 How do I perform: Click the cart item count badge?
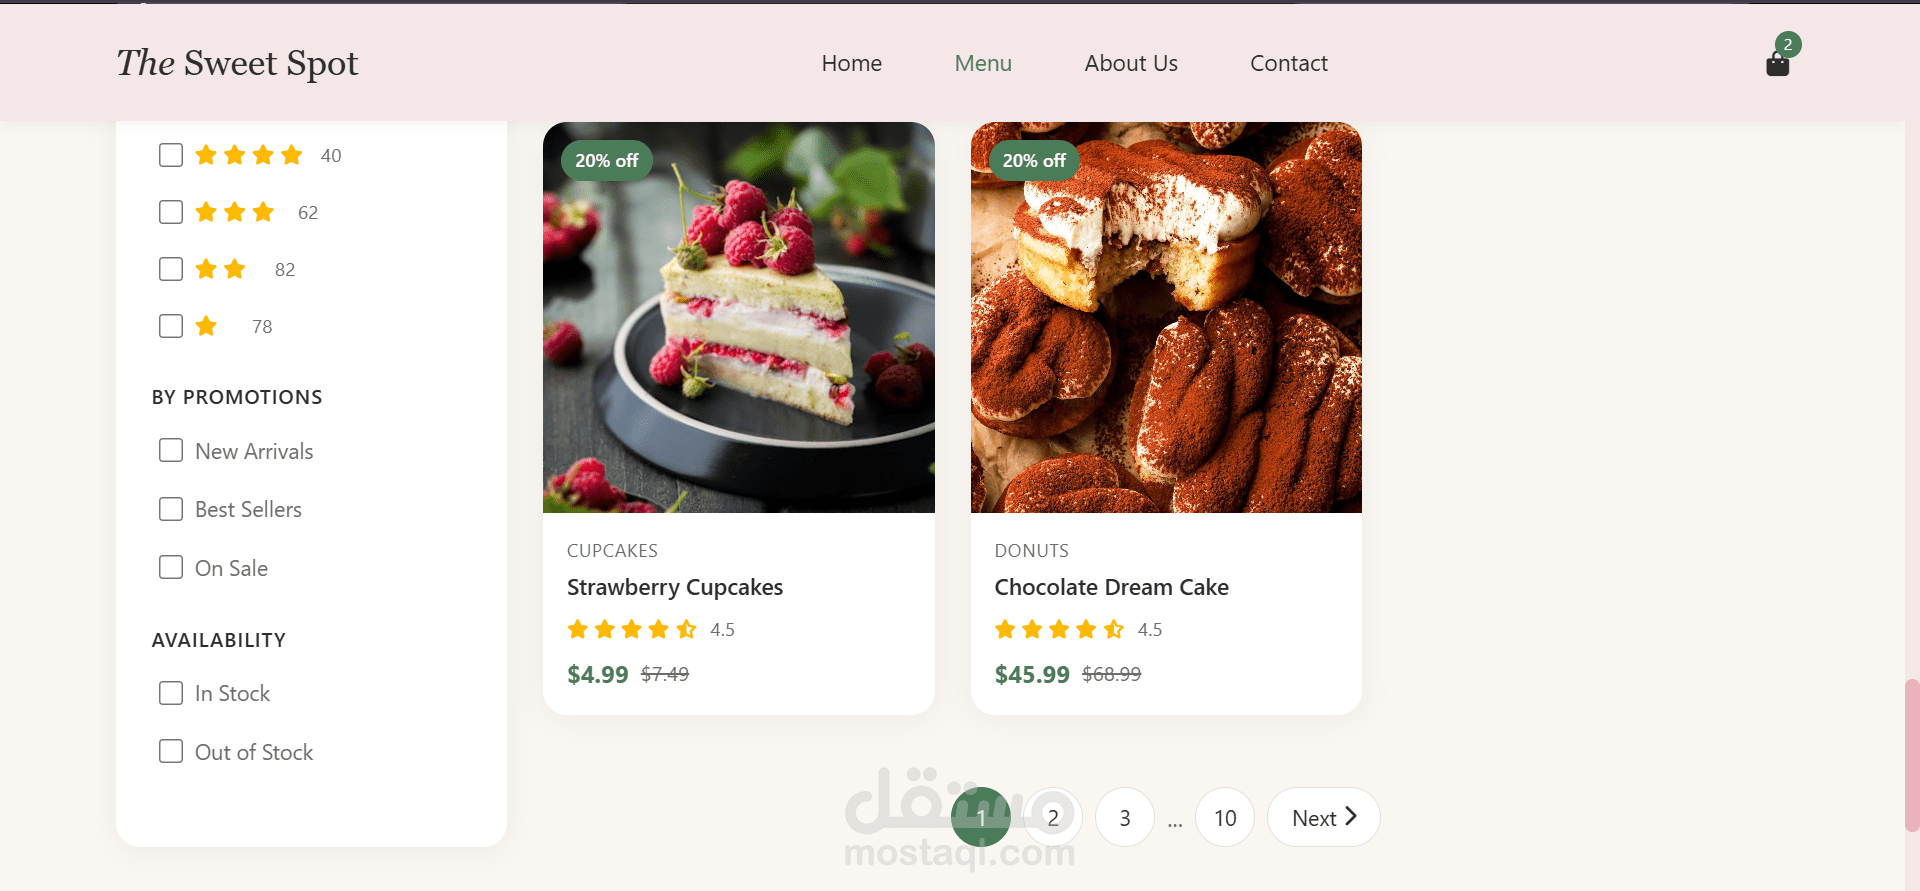1788,44
